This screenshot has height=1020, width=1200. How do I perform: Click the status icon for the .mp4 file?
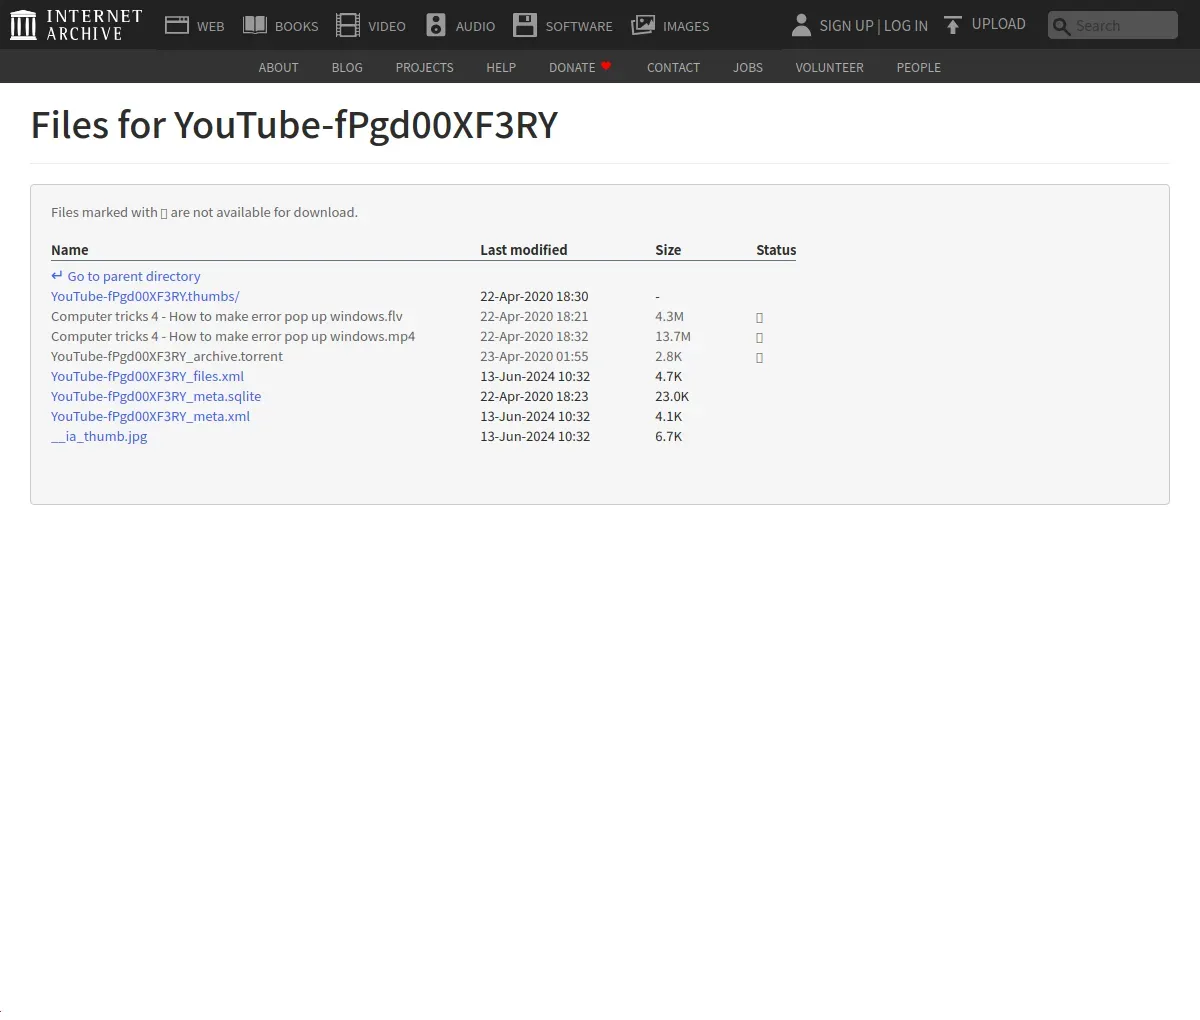pos(760,337)
